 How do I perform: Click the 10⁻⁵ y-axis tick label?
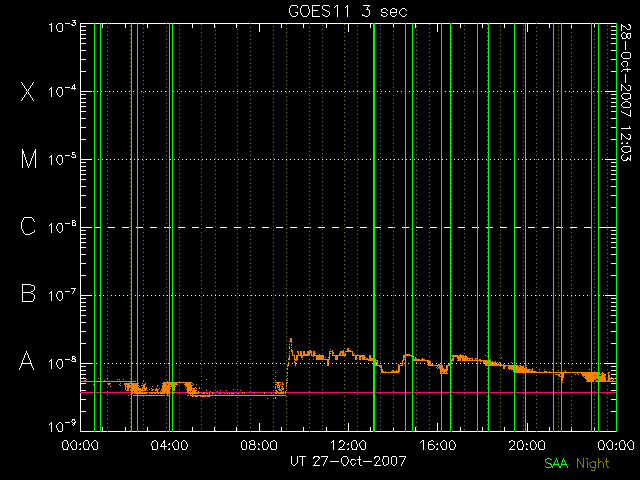tap(62, 159)
